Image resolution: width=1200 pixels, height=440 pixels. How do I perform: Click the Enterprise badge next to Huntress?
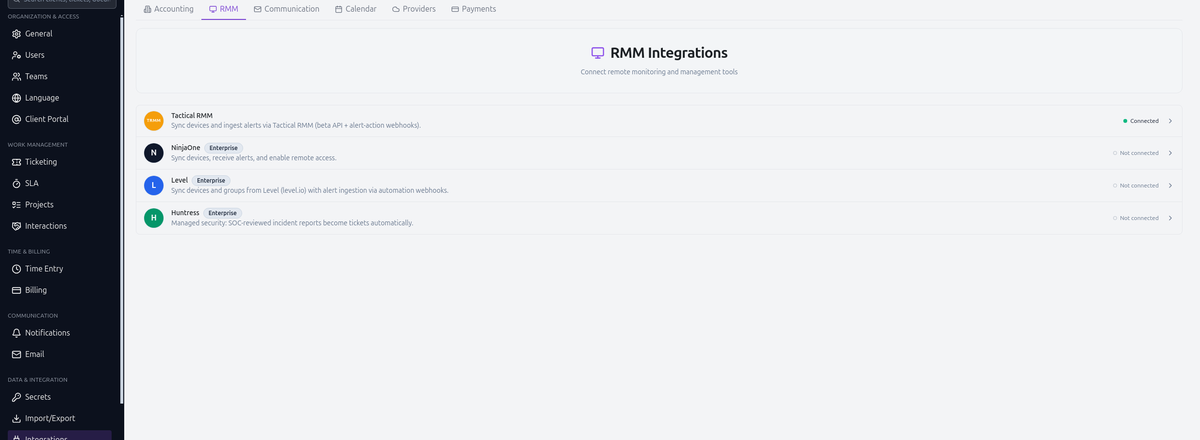coord(222,212)
